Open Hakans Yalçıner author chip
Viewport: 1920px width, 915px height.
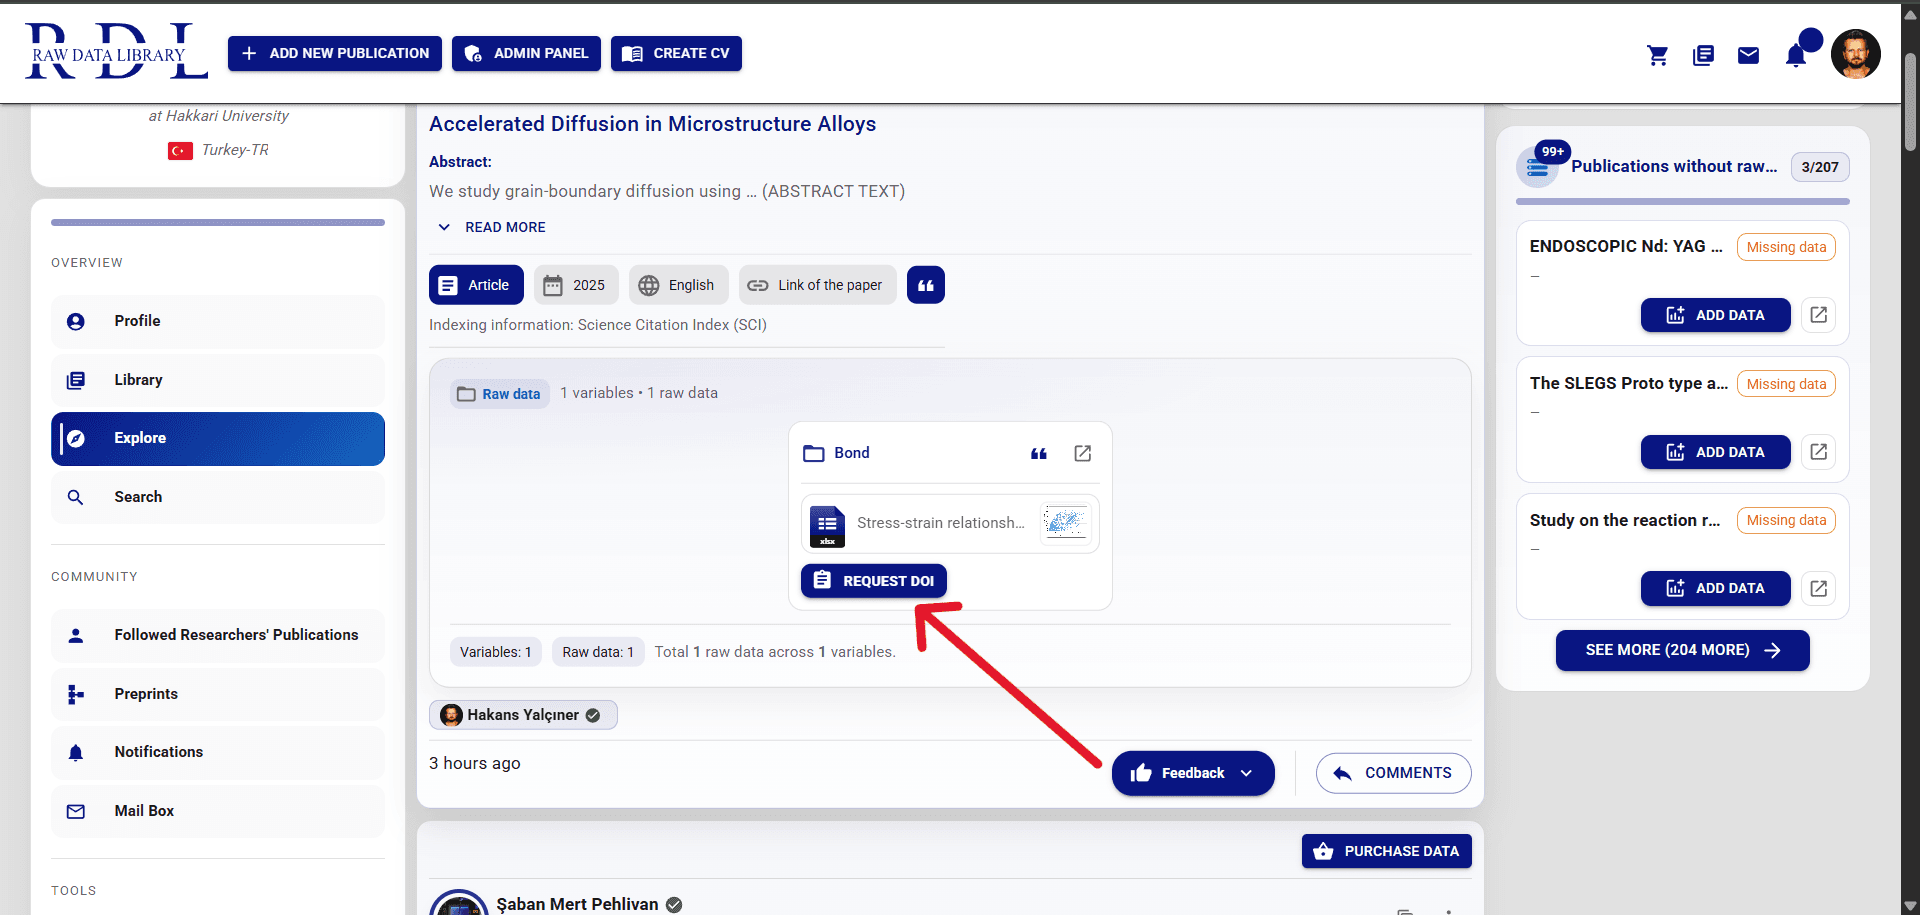point(523,715)
